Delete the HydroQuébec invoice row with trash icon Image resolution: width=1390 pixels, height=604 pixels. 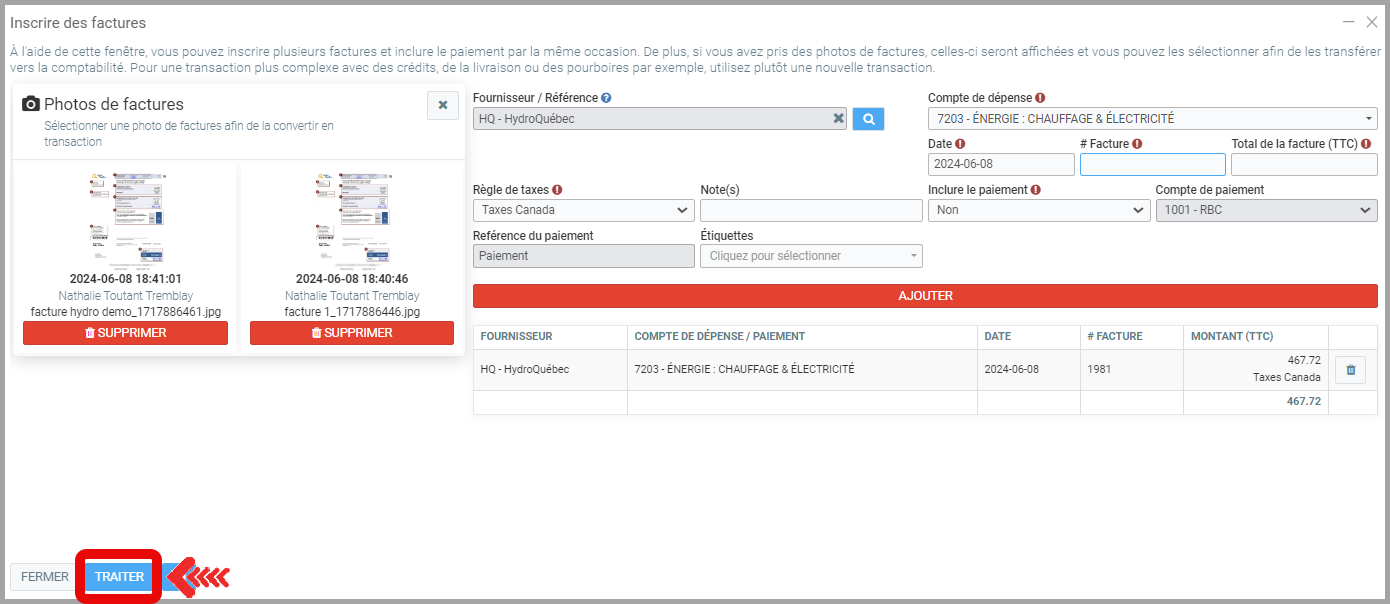point(1350,370)
